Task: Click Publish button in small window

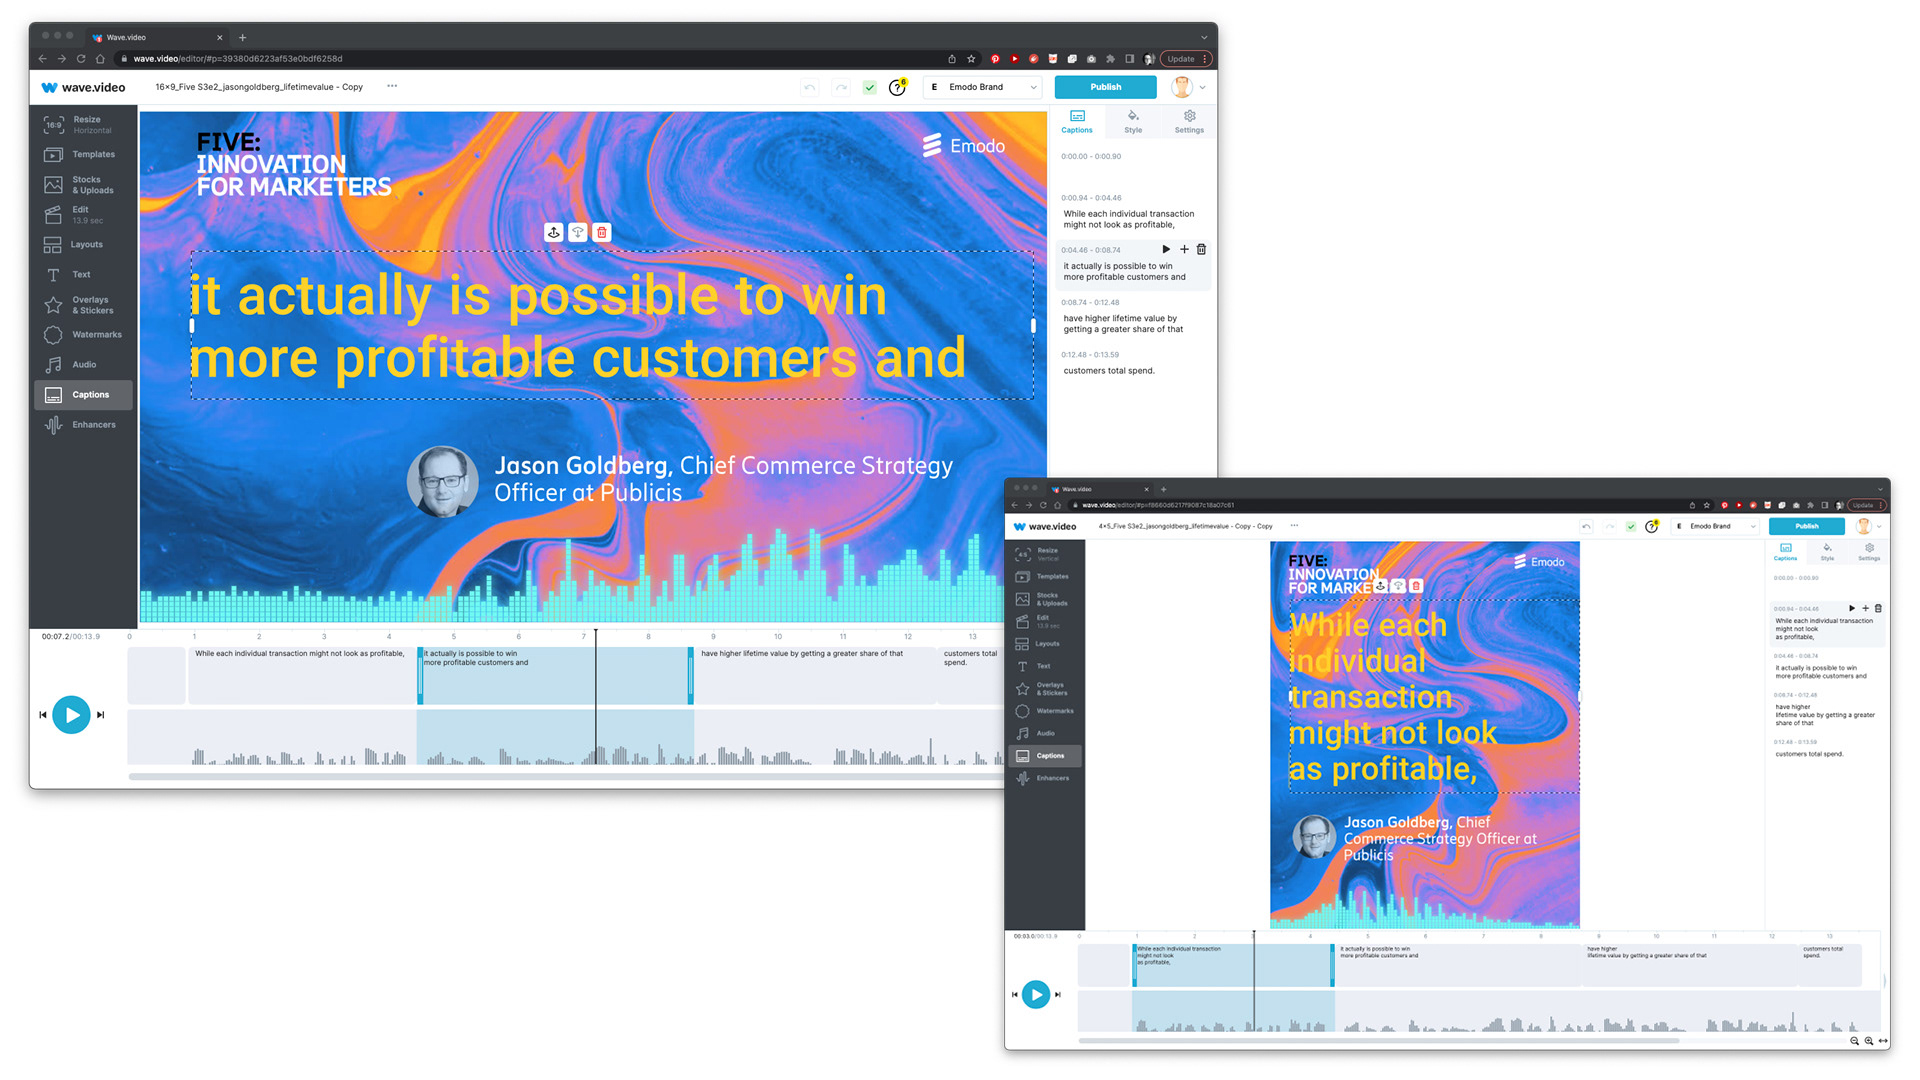Action: [x=1807, y=526]
